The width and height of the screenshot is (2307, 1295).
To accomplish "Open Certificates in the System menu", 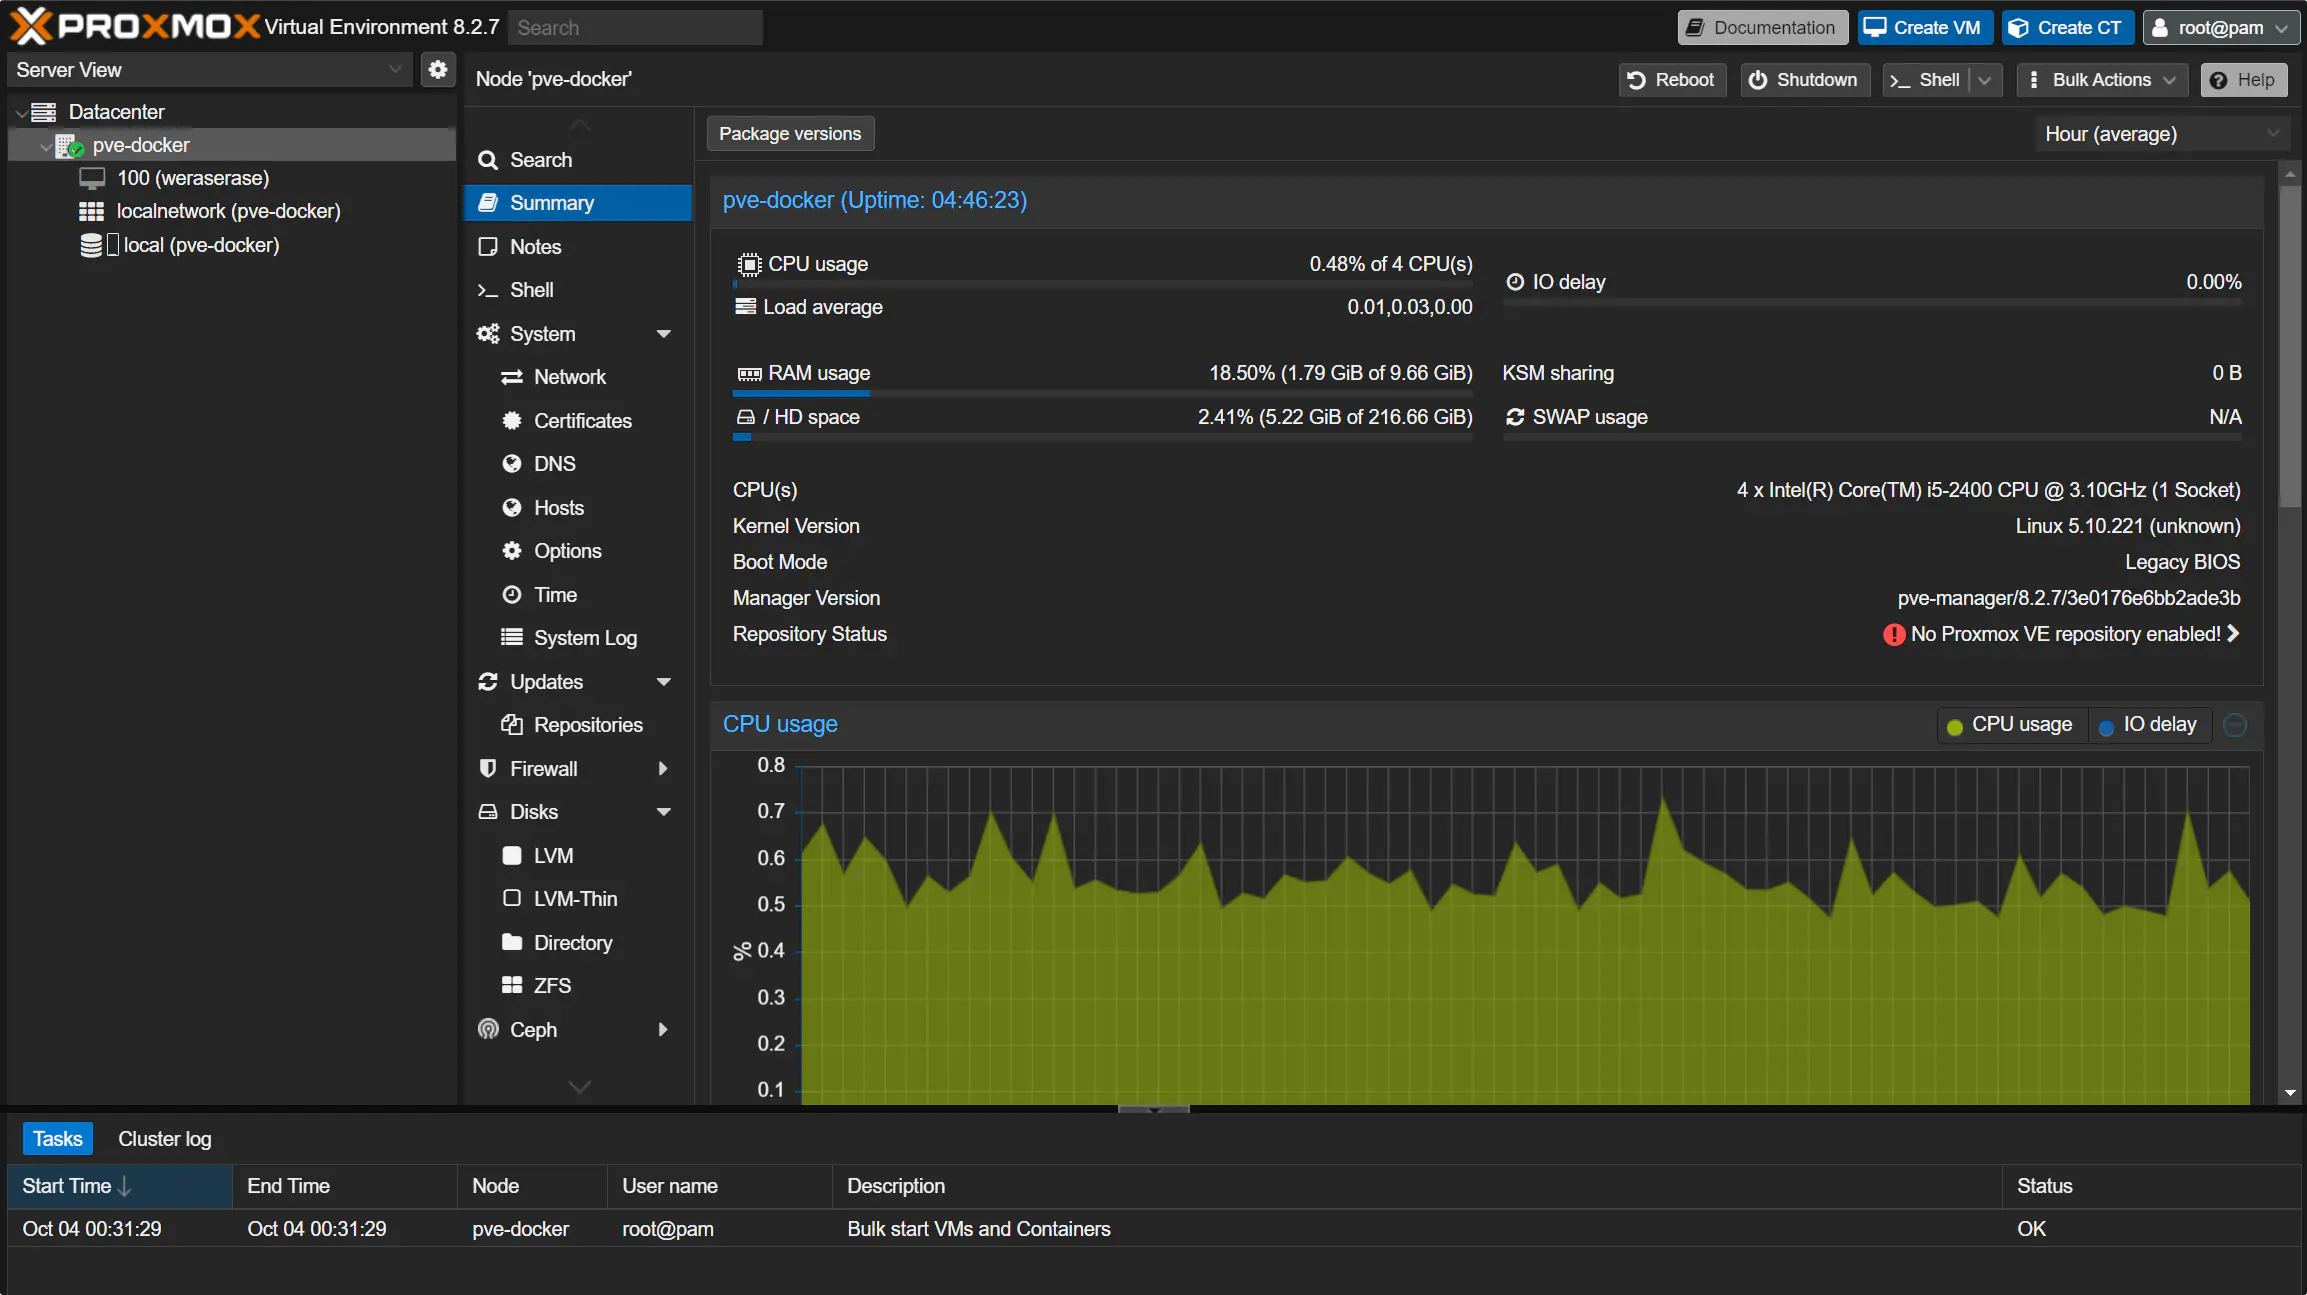I will click(x=582, y=421).
